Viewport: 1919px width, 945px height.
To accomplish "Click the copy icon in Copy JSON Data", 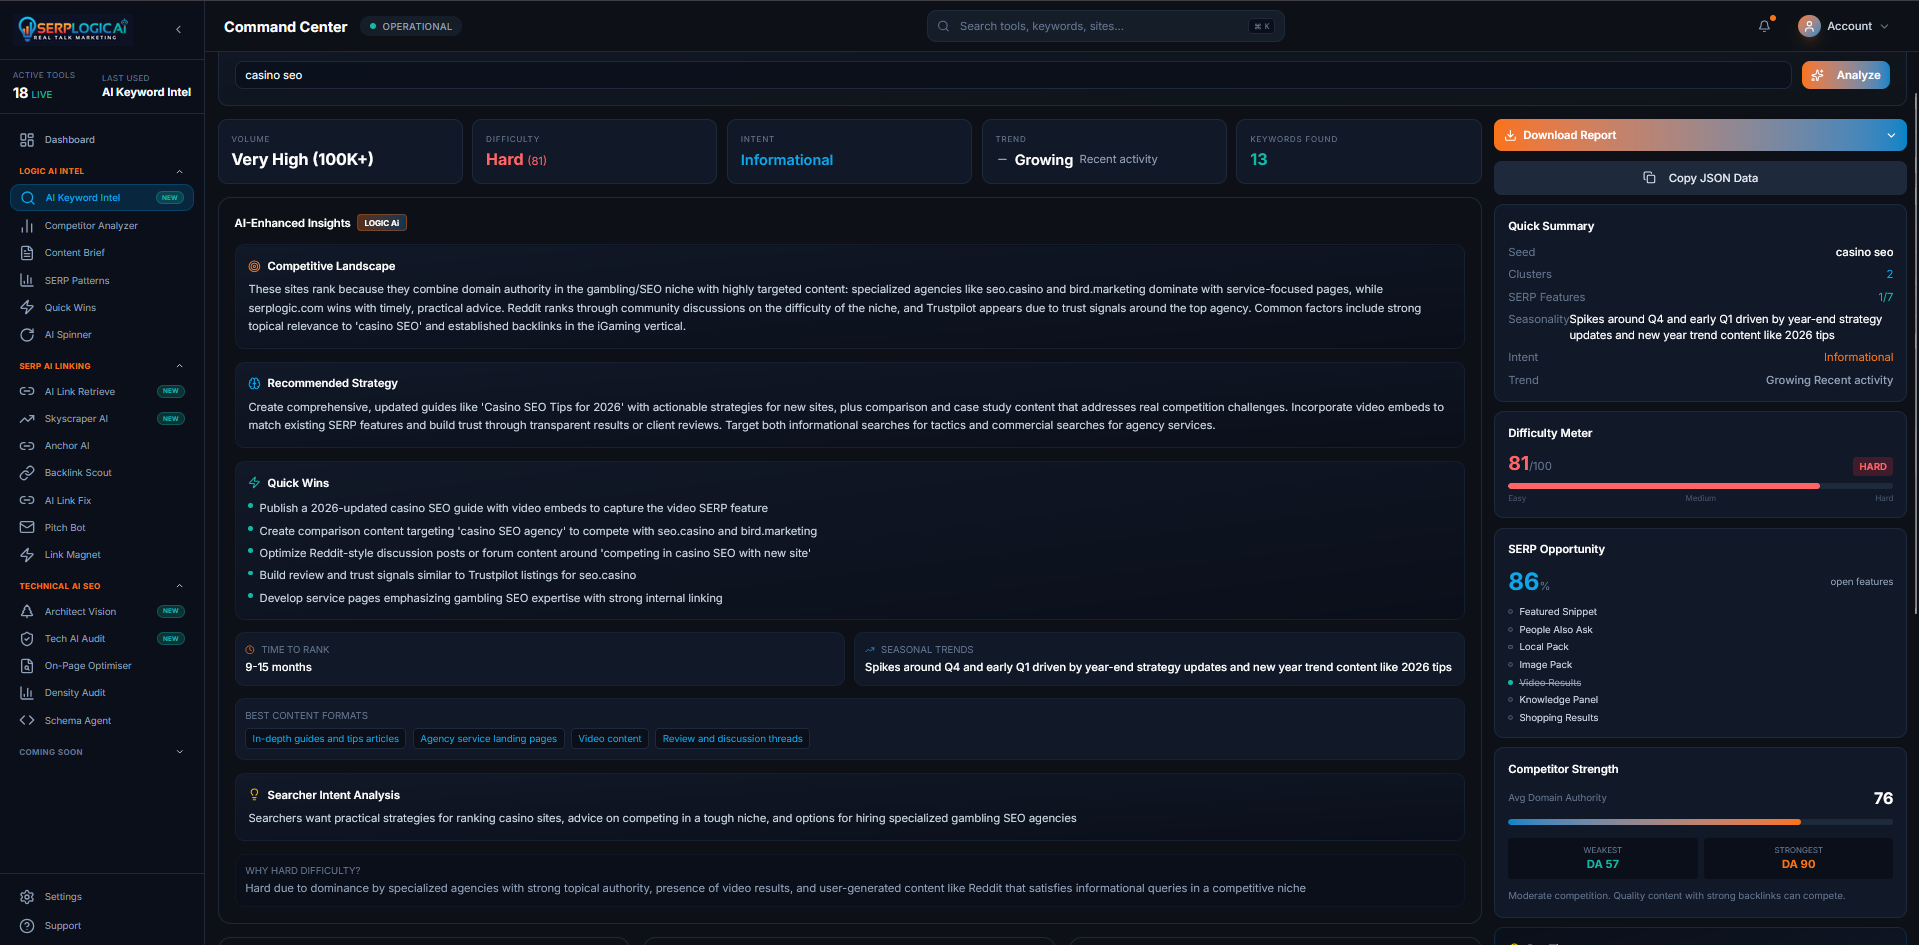I will [1649, 178].
